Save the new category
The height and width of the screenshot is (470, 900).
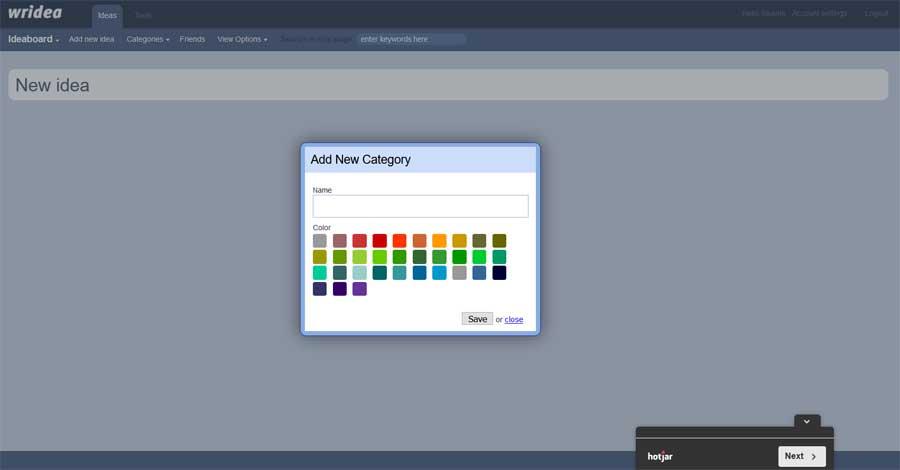pos(477,319)
